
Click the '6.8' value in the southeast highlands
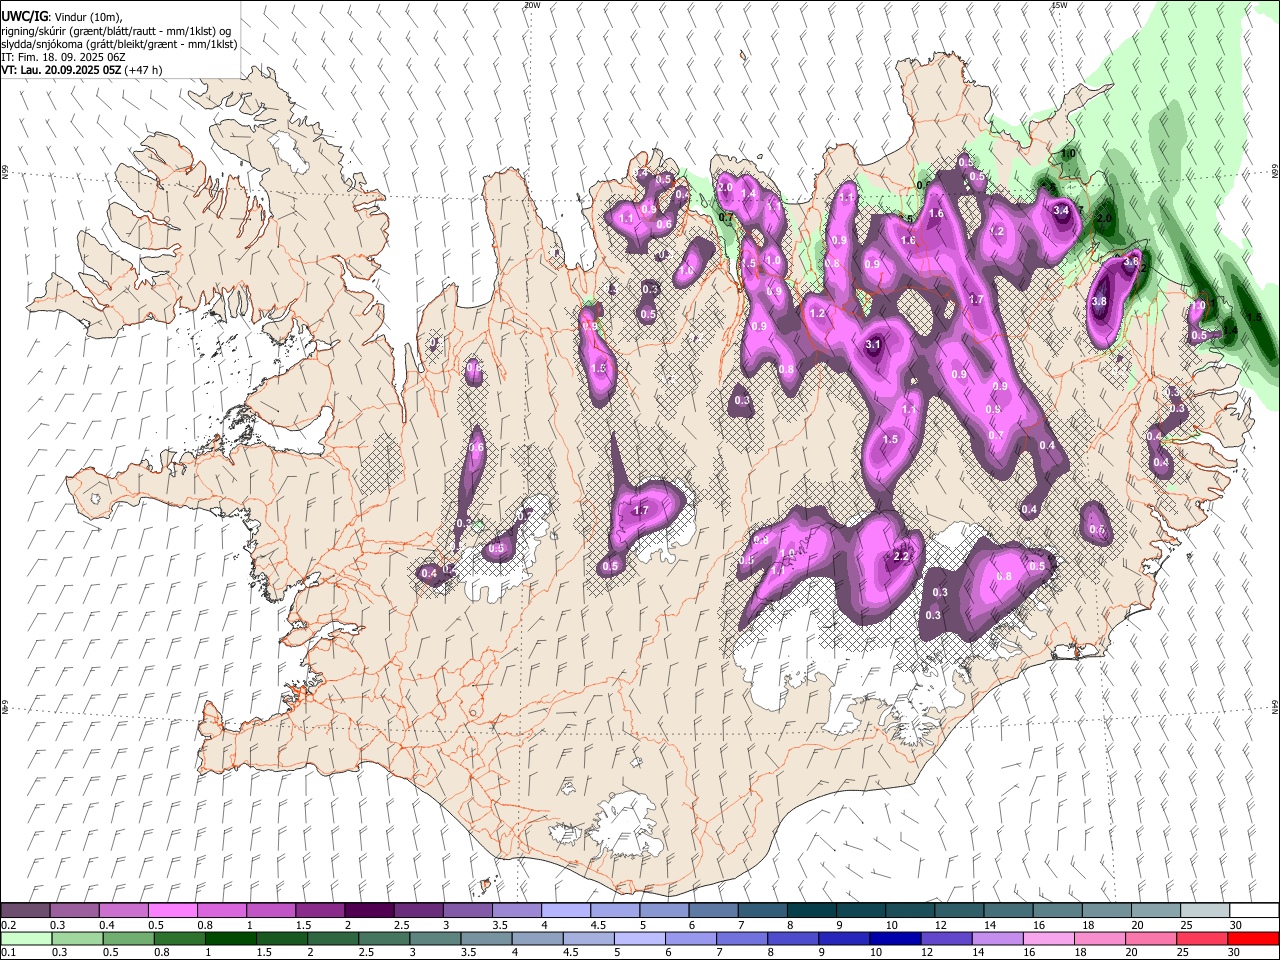click(x=1005, y=576)
